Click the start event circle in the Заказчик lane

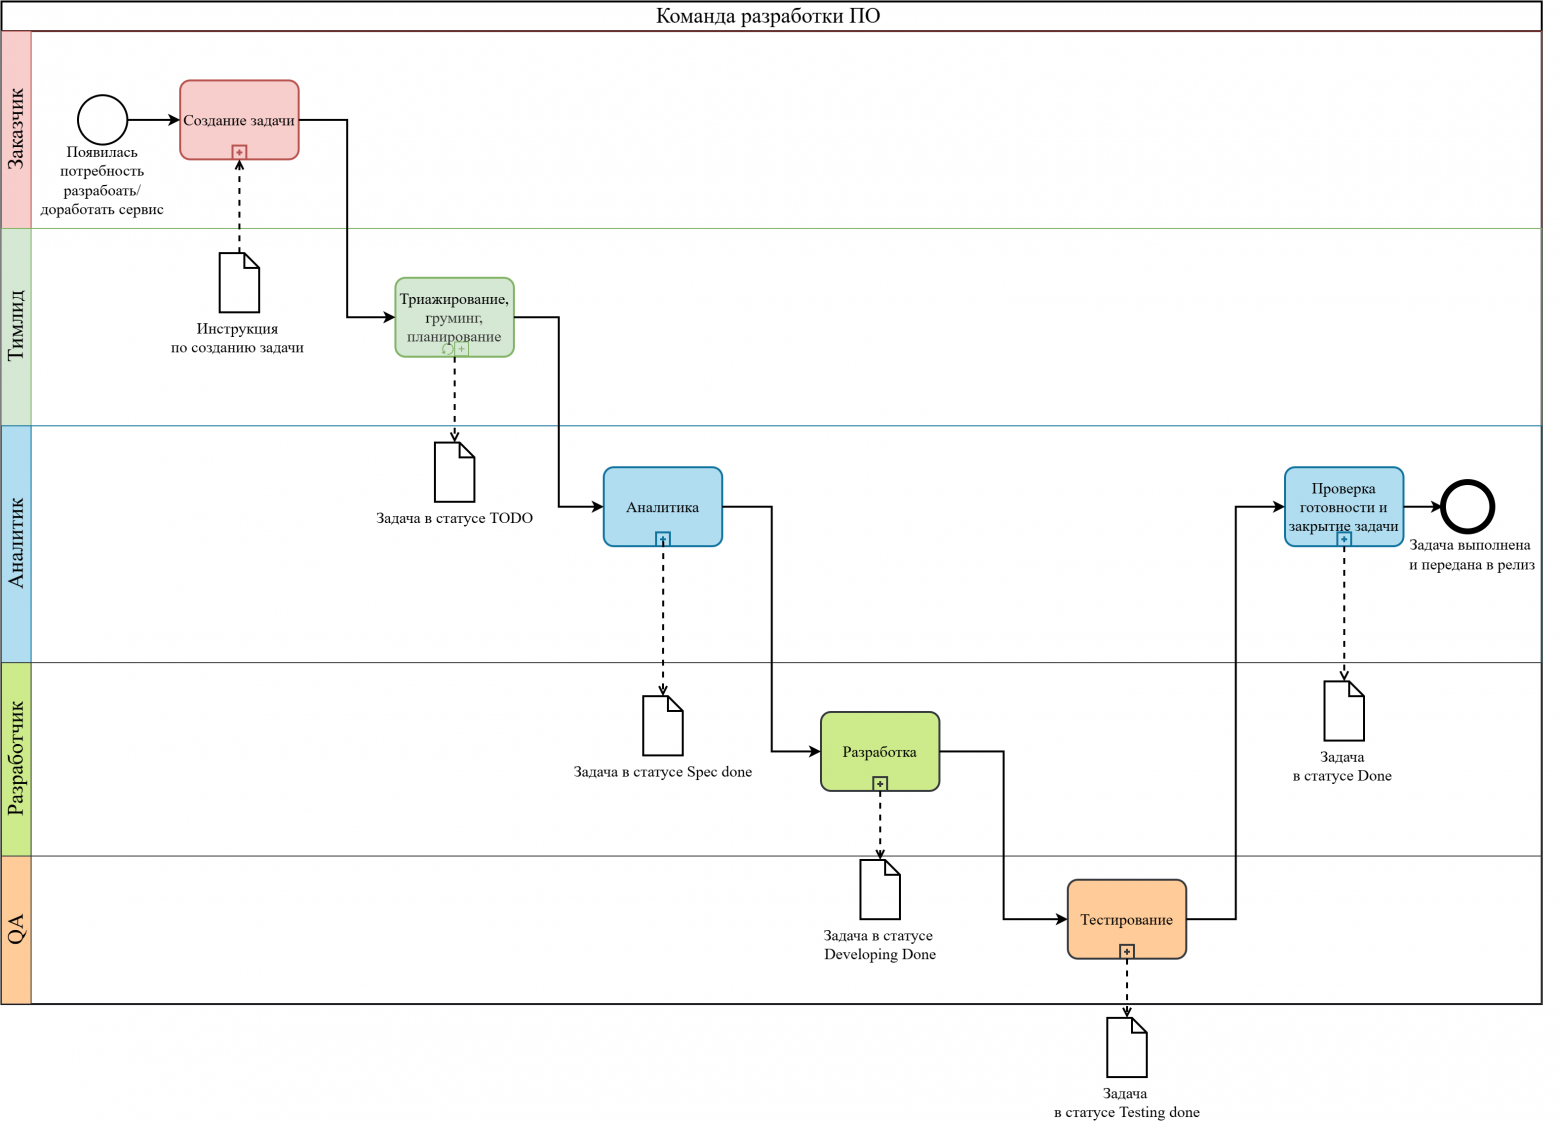103,120
